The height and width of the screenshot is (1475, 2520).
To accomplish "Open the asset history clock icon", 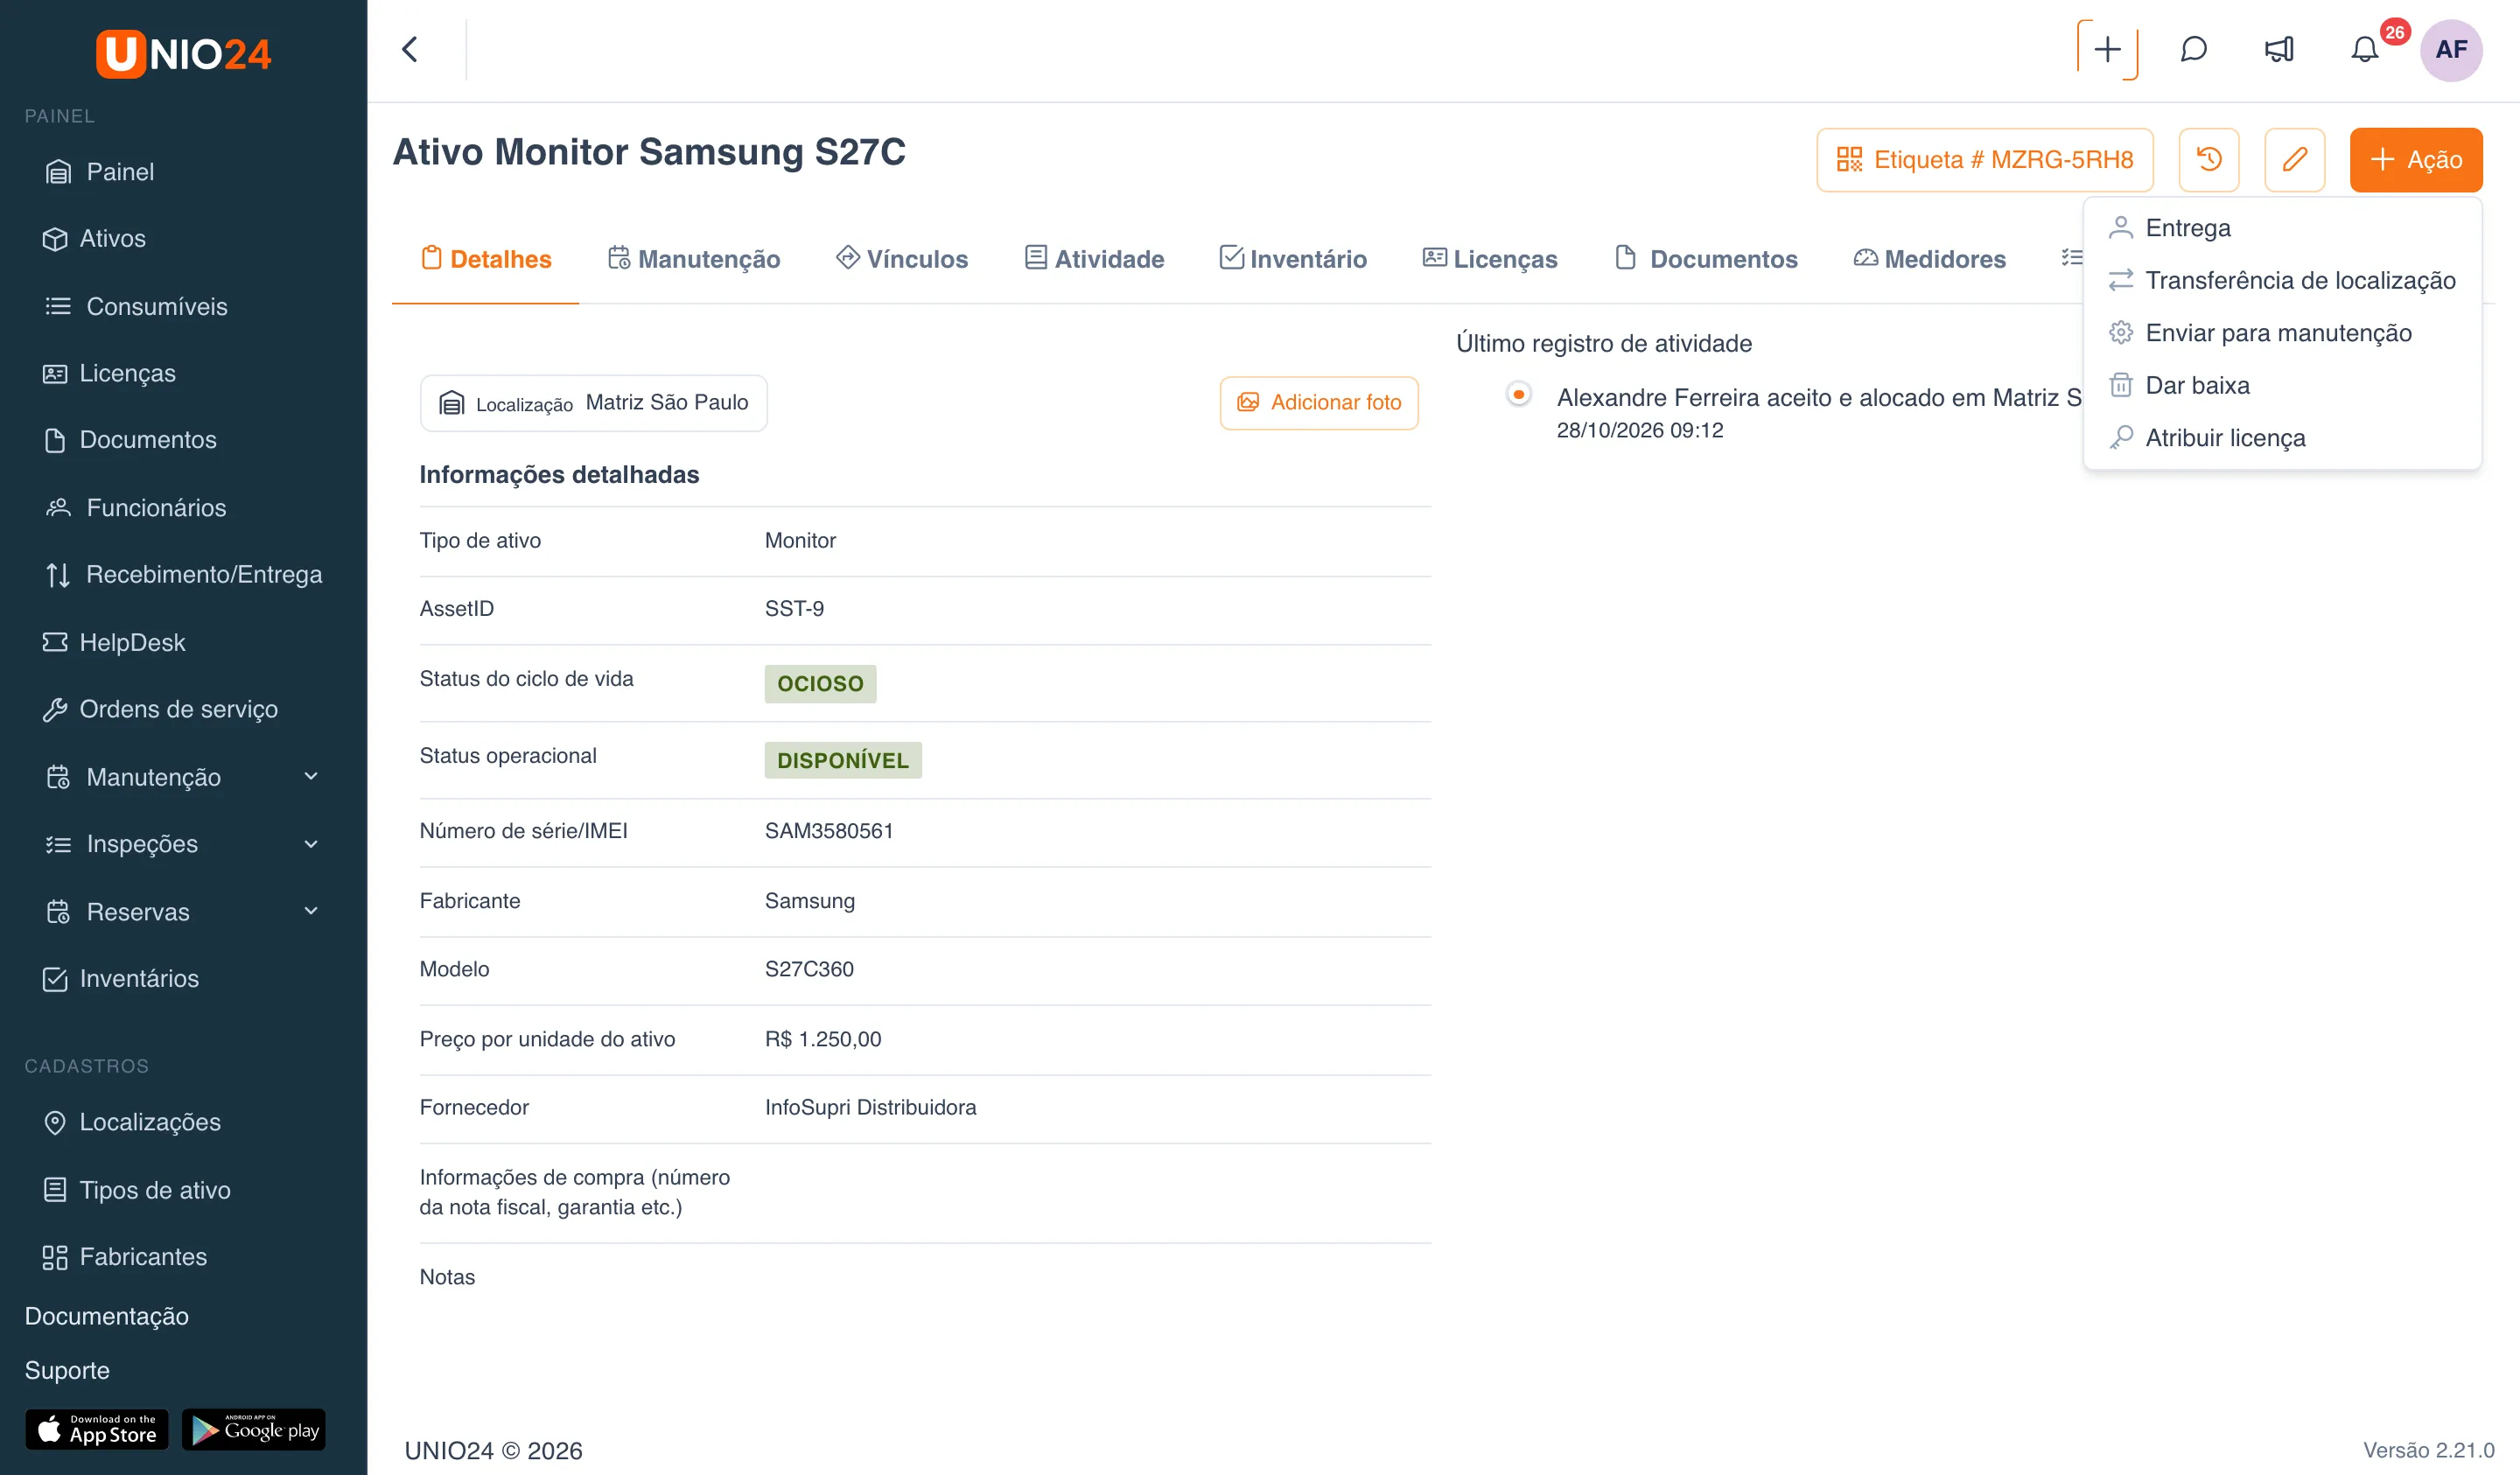I will [x=2209, y=159].
